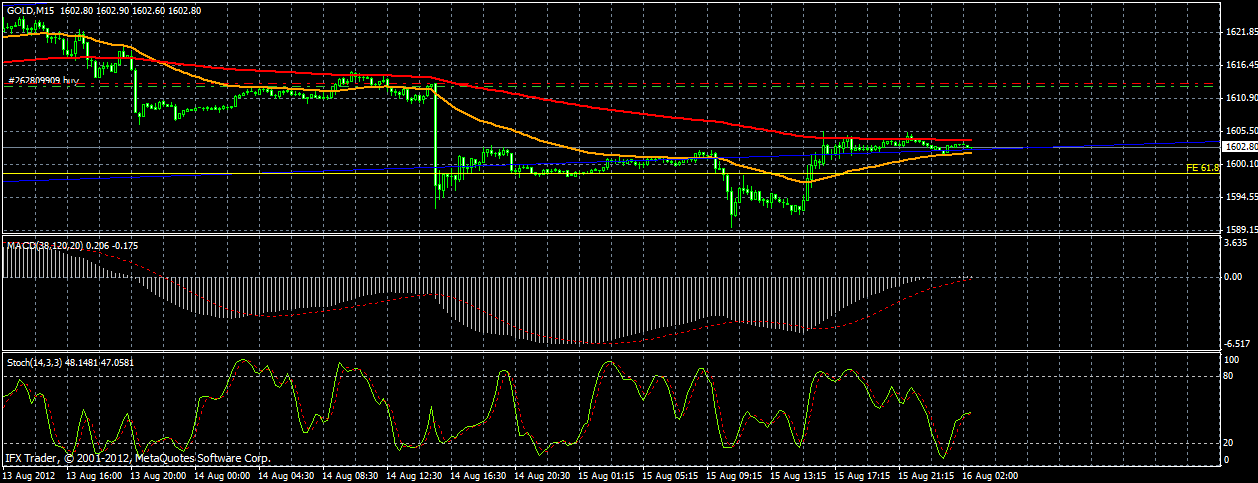Viewport: 1258px width, 483px height.
Task: Click the 1610.90 price scale label
Action: point(1241,98)
